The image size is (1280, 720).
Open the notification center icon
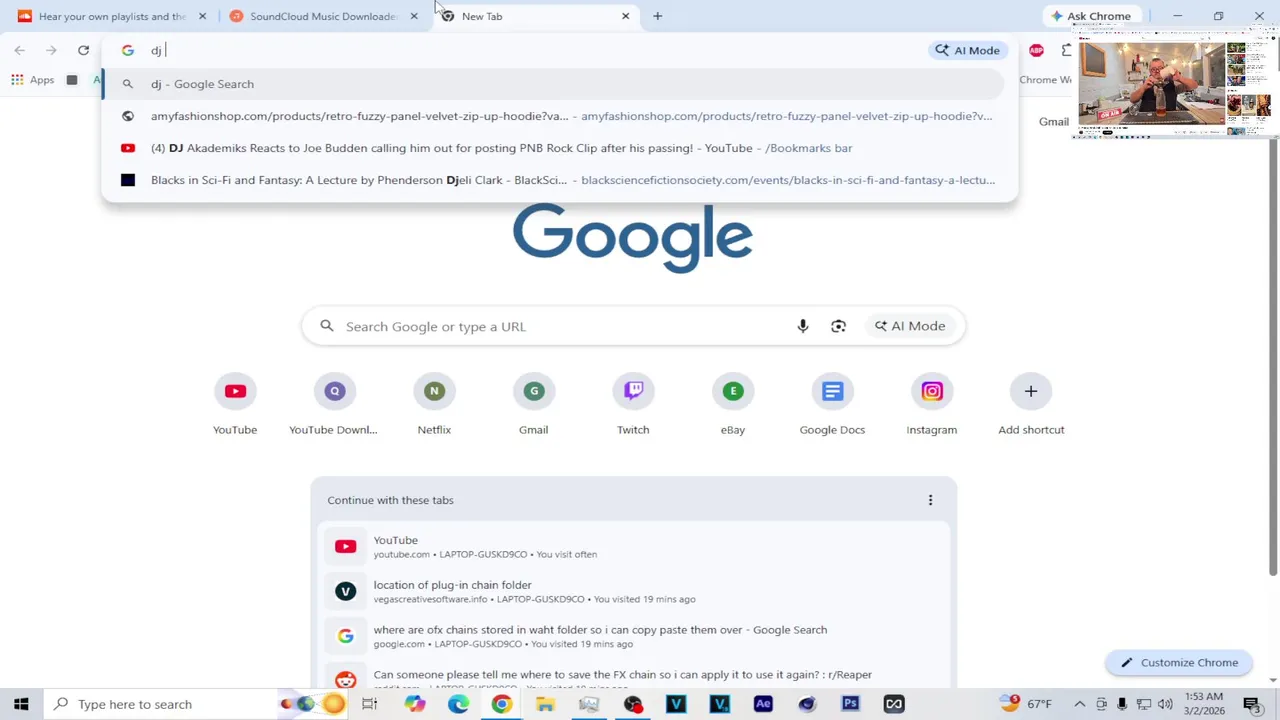pos(1253,704)
